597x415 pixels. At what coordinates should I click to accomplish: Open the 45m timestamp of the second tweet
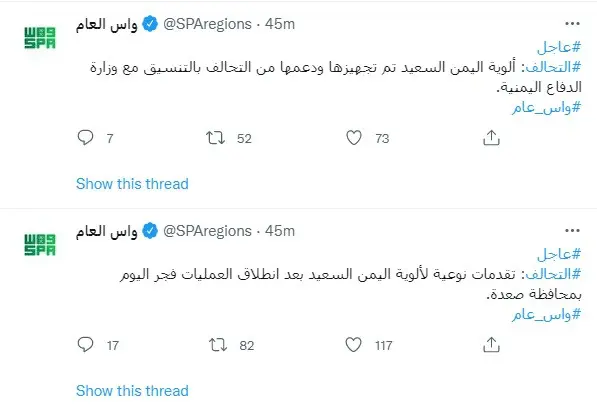[x=280, y=231]
